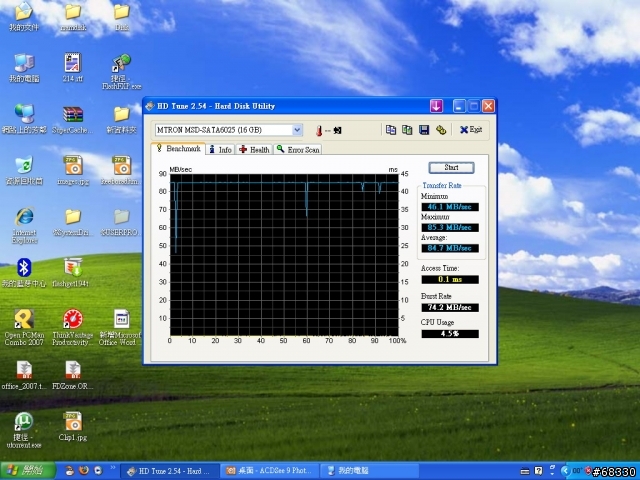The width and height of the screenshot is (640, 480).
Task: Select the Clip1.jpg file on the desktop
Action: point(73,427)
